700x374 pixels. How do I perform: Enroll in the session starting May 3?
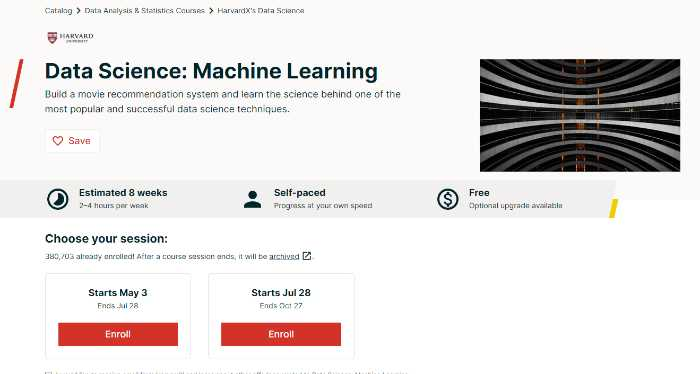pos(118,334)
